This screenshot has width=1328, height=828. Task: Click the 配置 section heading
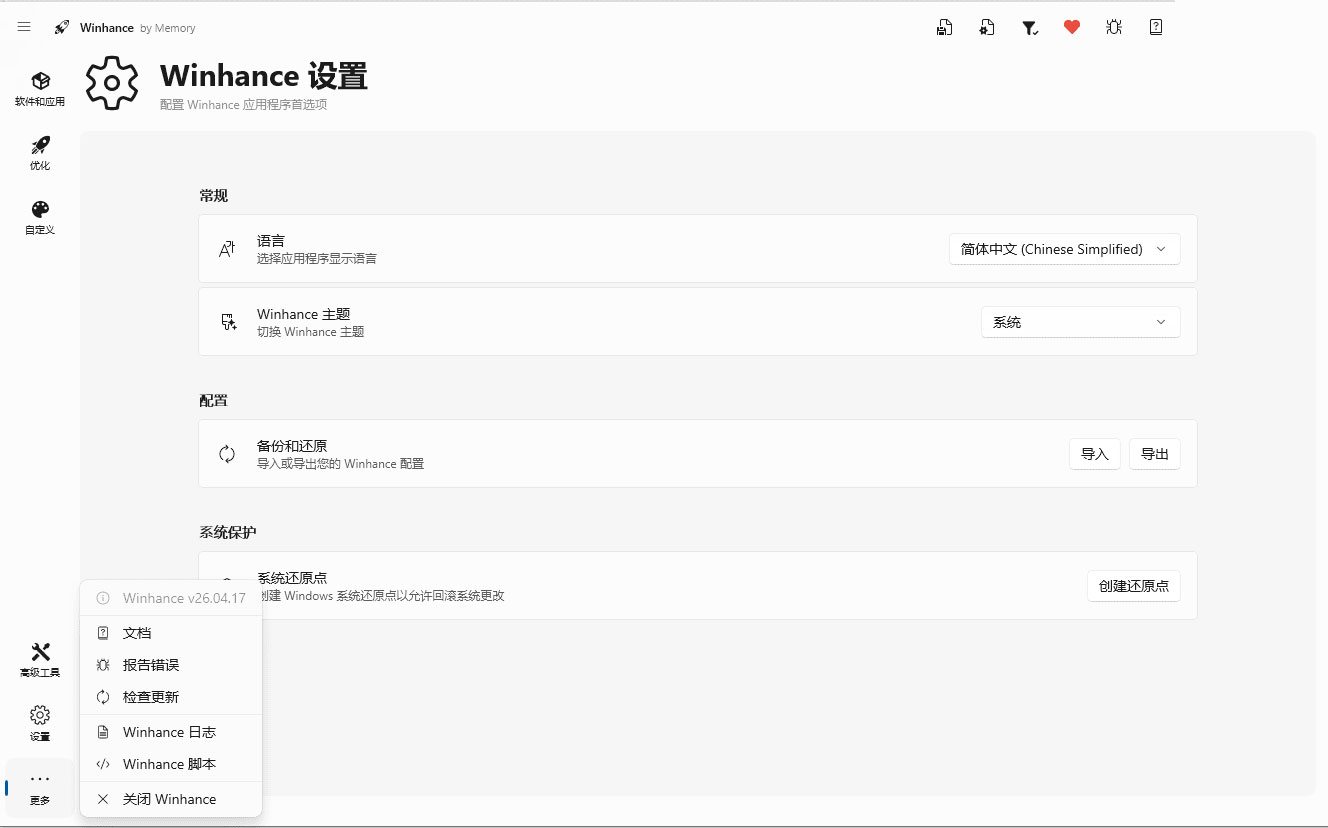(x=214, y=400)
